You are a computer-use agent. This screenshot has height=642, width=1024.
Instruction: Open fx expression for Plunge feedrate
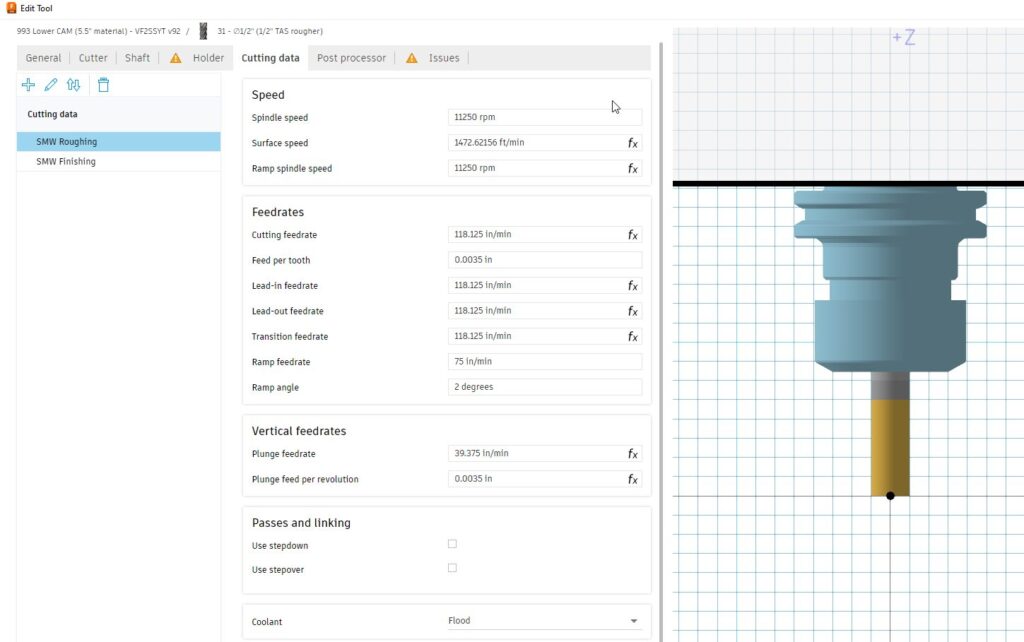(632, 453)
